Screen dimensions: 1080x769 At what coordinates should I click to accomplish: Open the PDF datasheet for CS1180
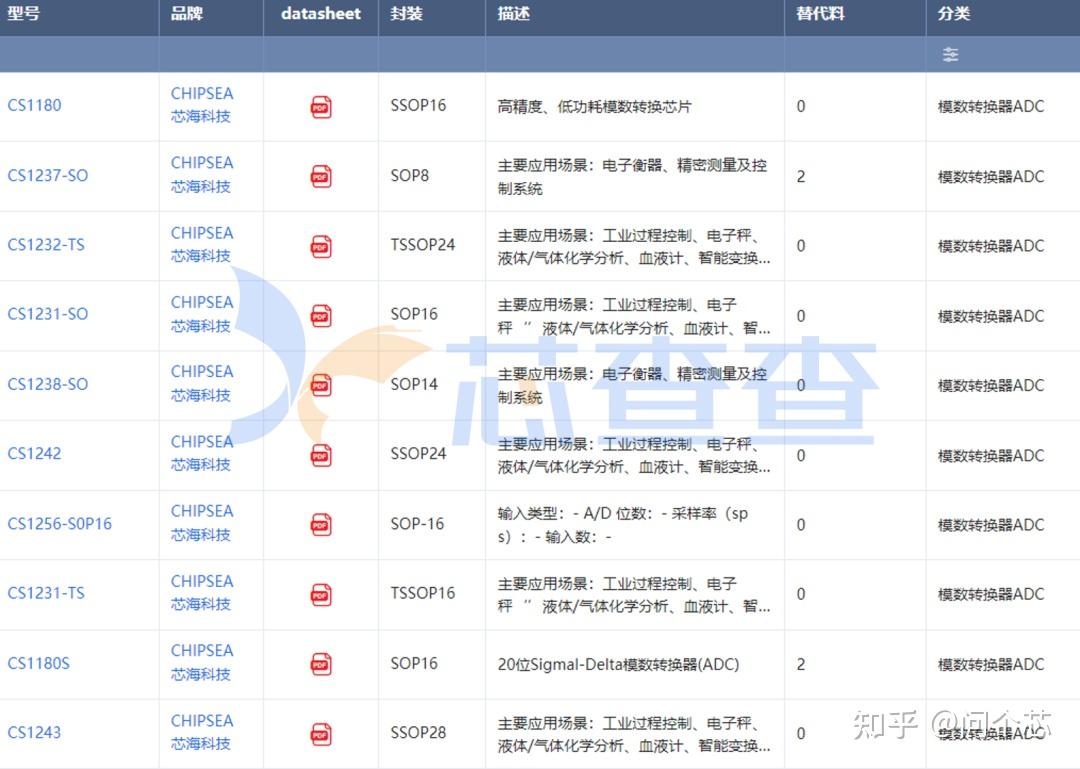pos(320,105)
